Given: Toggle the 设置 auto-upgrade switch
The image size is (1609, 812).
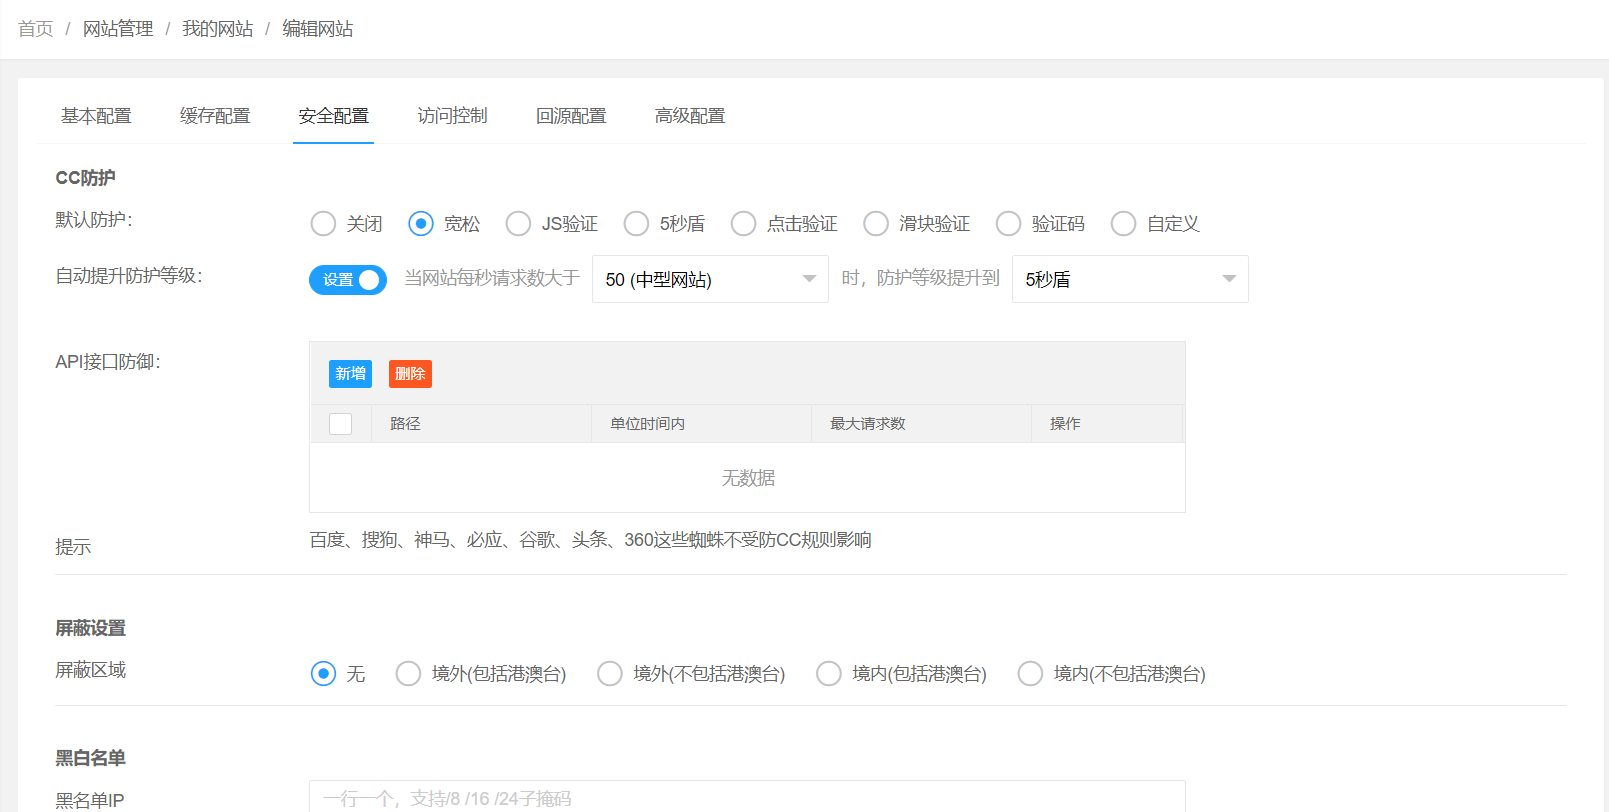Looking at the screenshot, I should [348, 280].
